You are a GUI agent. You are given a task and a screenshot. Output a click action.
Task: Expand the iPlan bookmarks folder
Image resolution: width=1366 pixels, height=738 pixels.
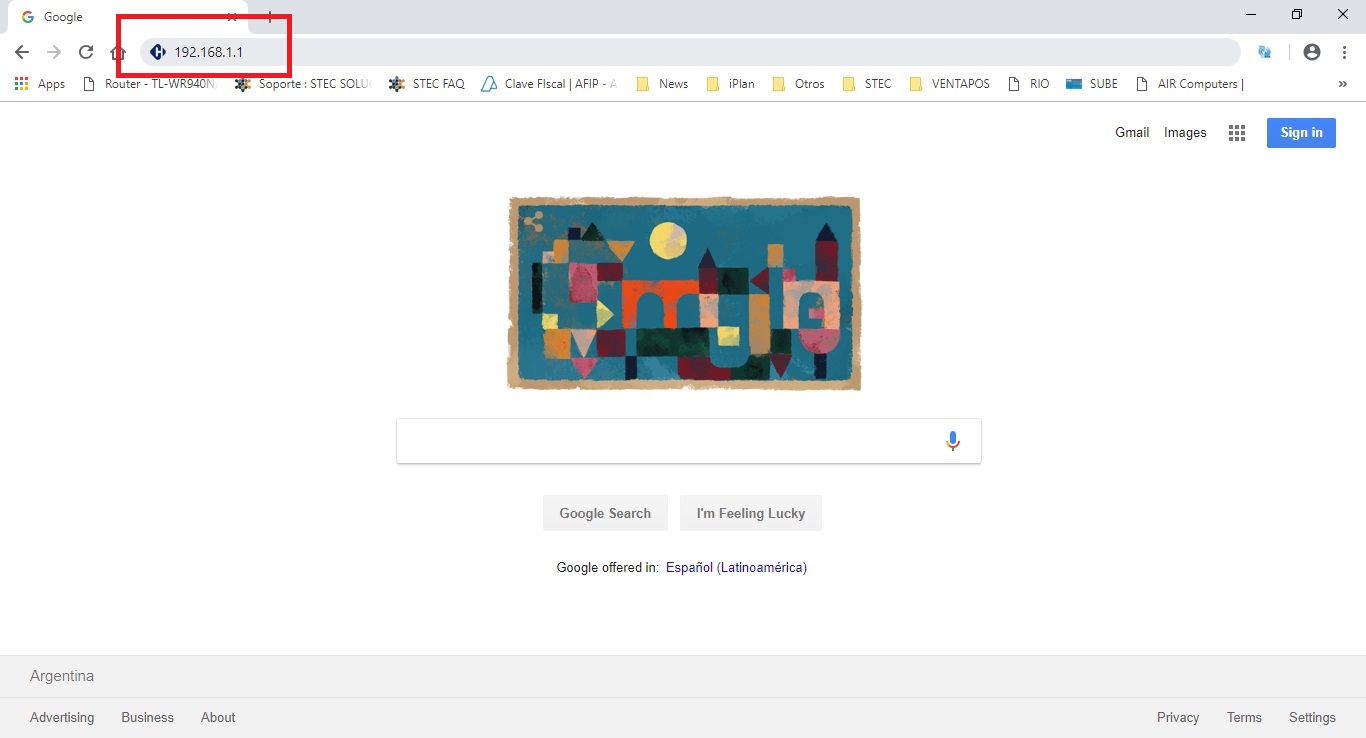[730, 84]
